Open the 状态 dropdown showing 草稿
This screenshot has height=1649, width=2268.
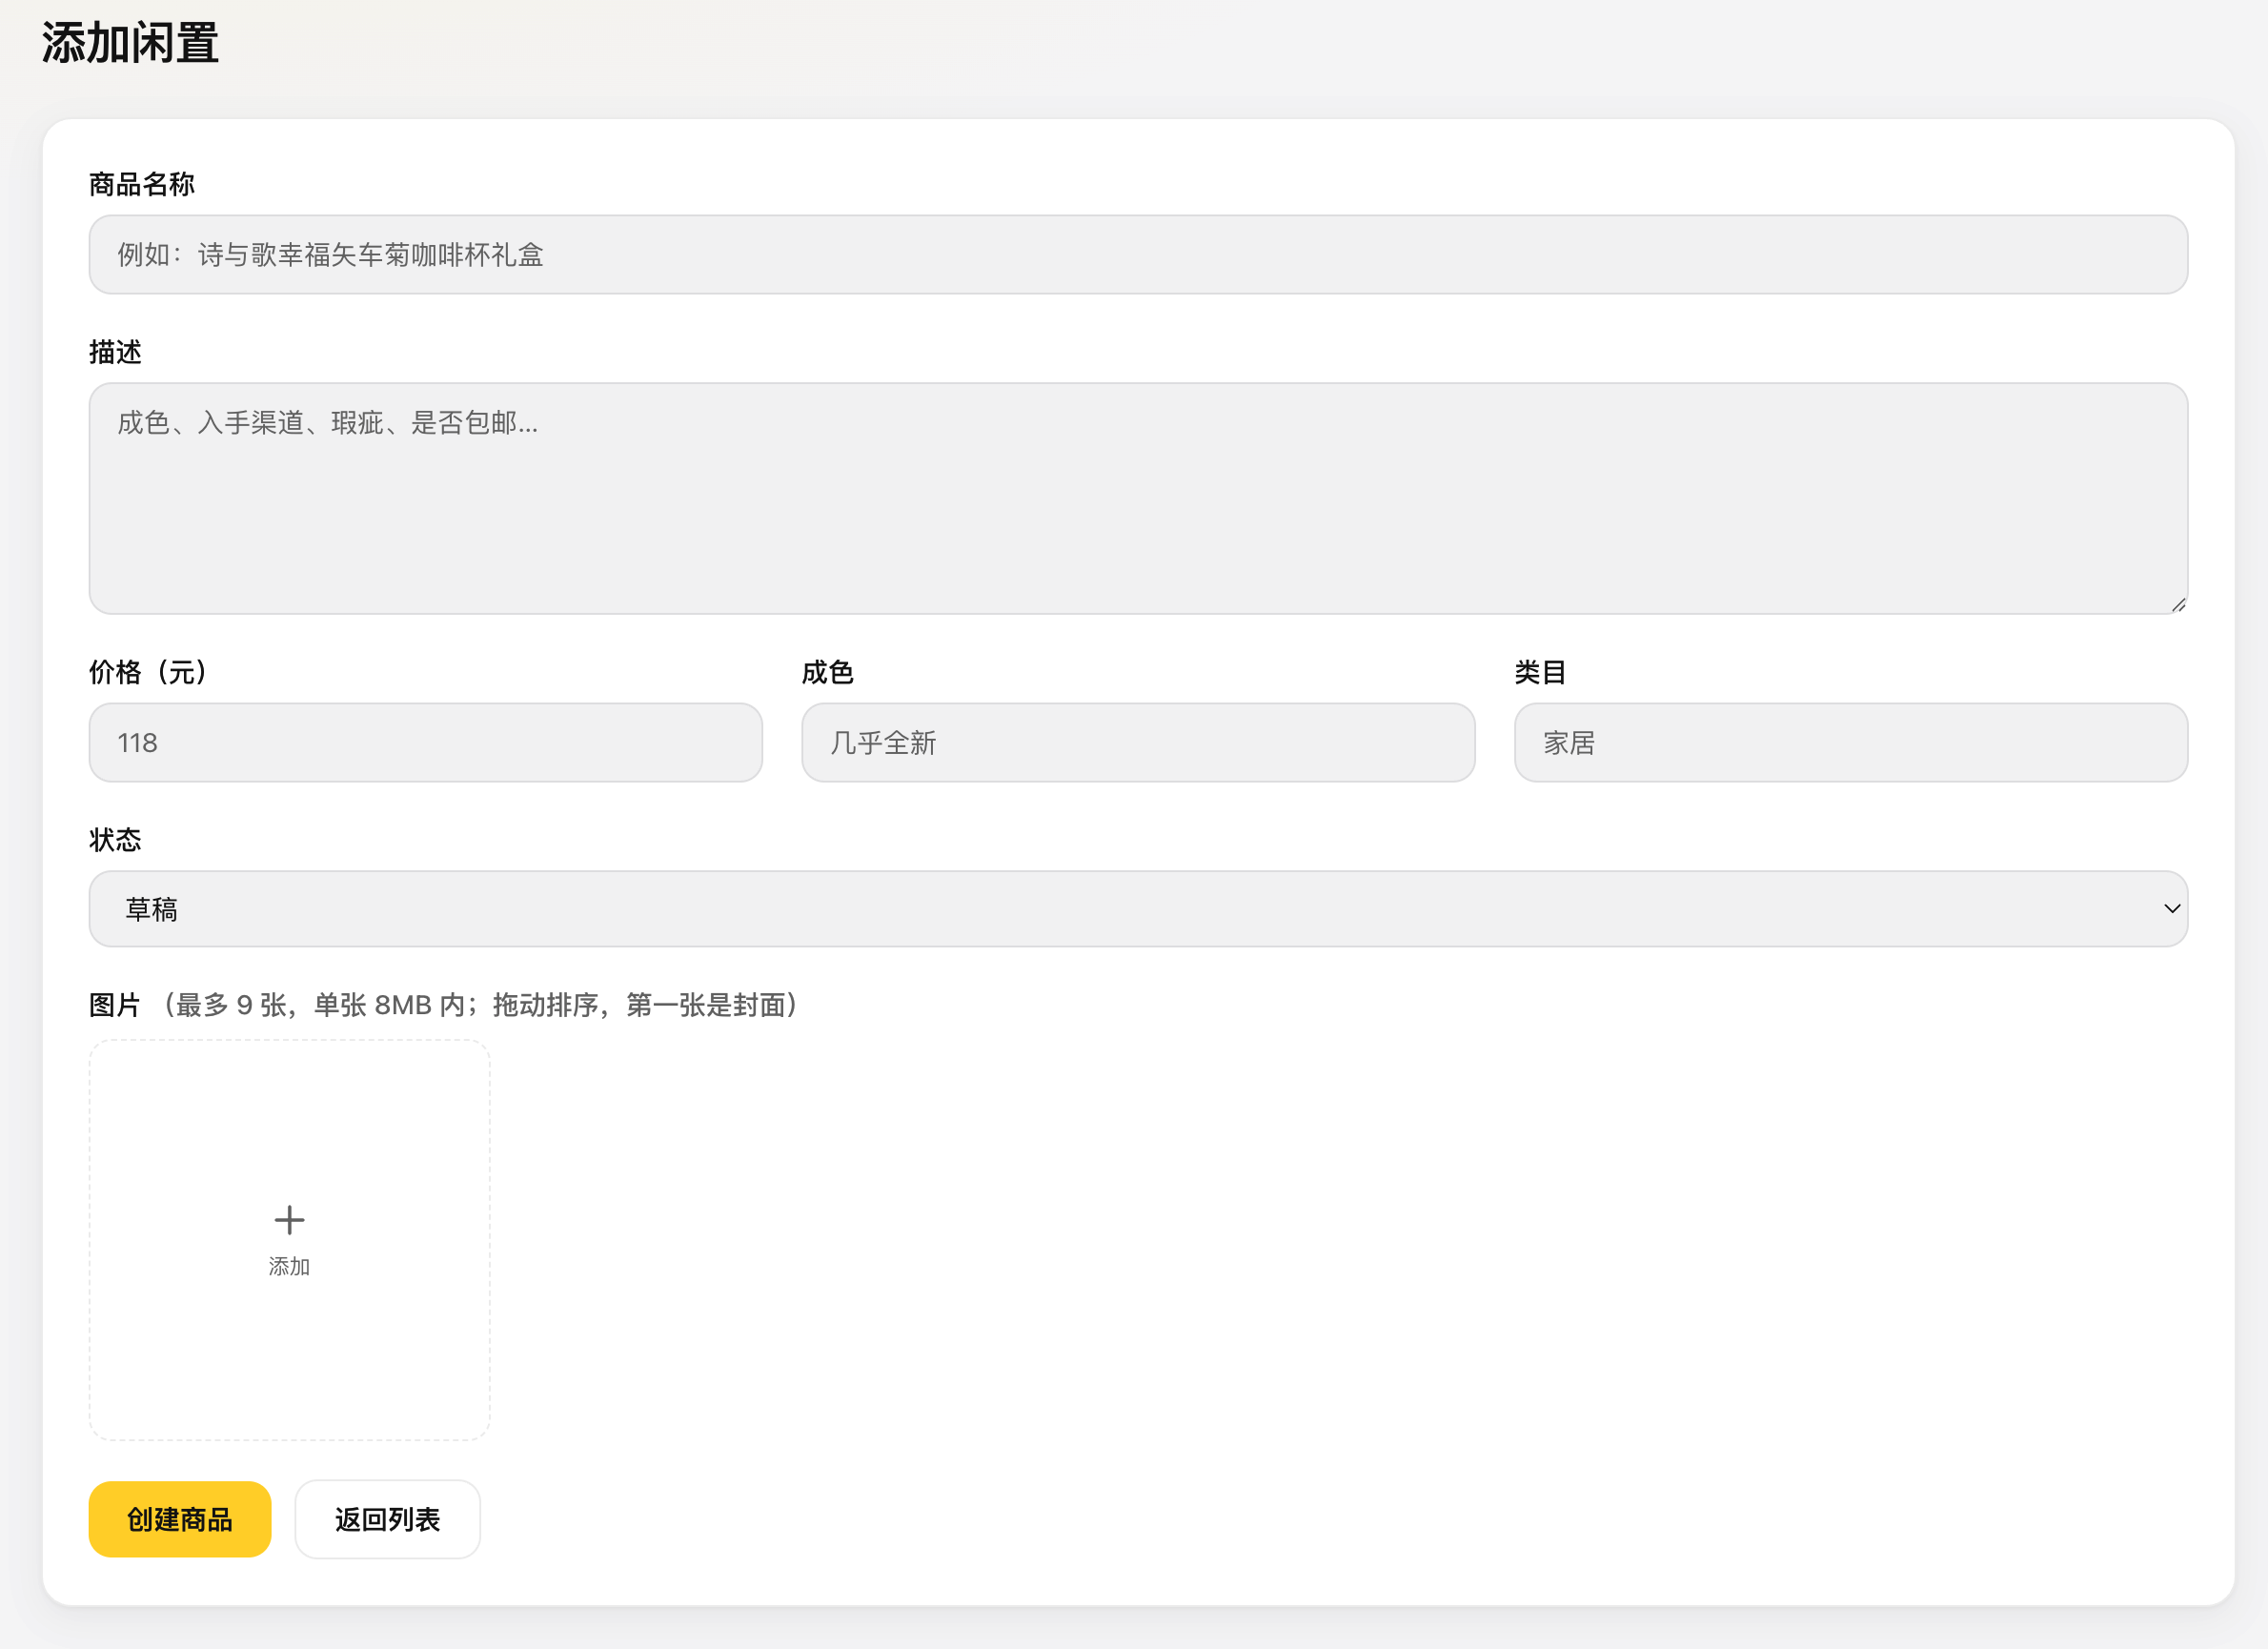click(1138, 909)
